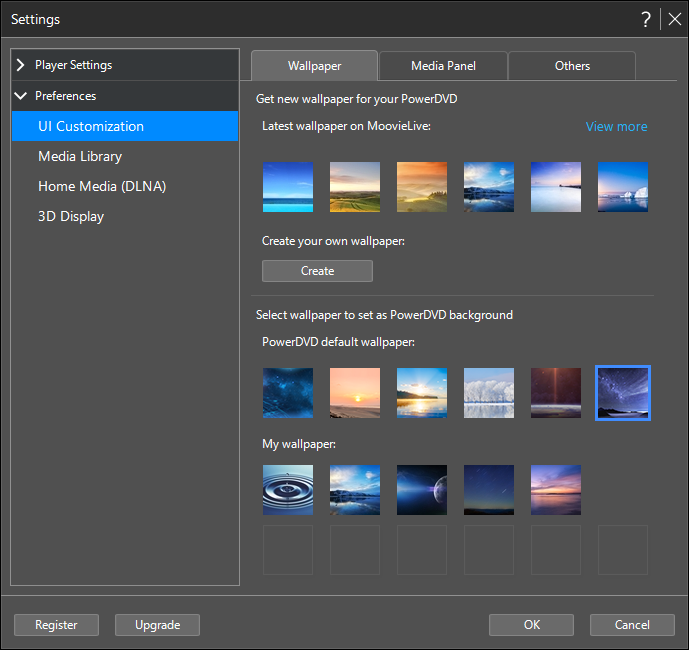Select the water ripple wallpaper in My wallpaper
689x650 pixels.
(288, 490)
